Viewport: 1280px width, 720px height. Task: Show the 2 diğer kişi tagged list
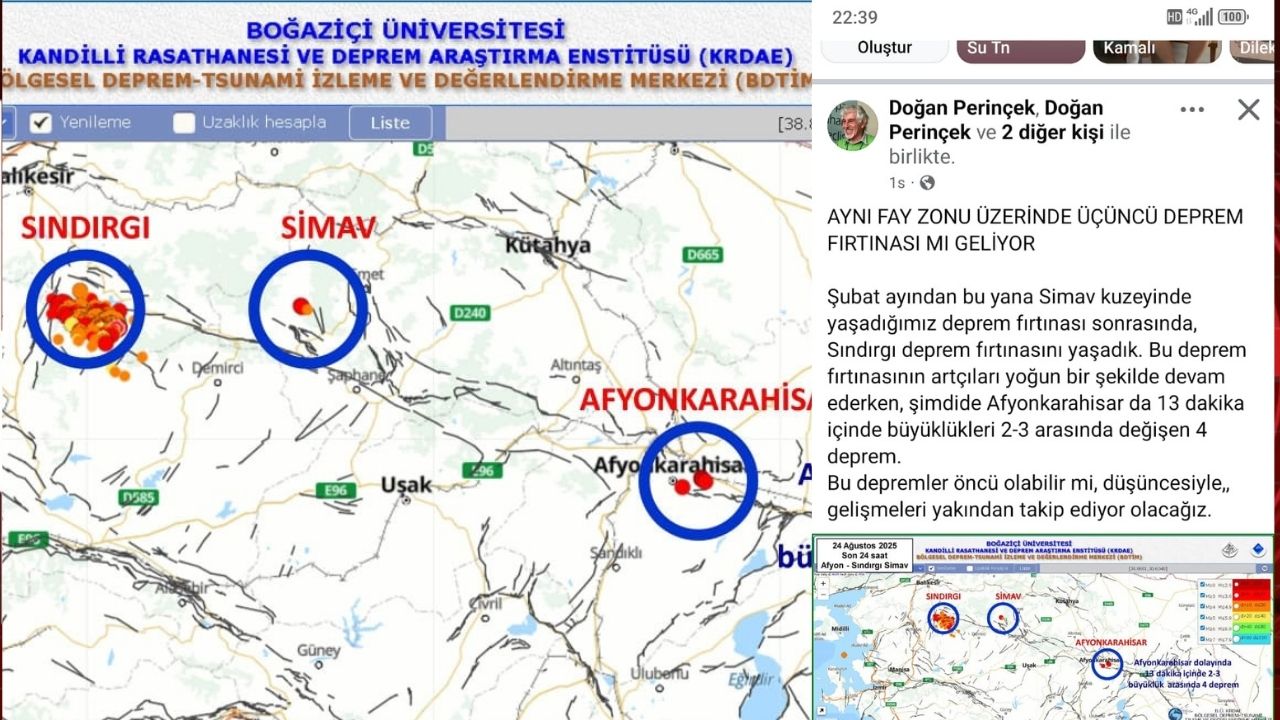coord(1053,132)
